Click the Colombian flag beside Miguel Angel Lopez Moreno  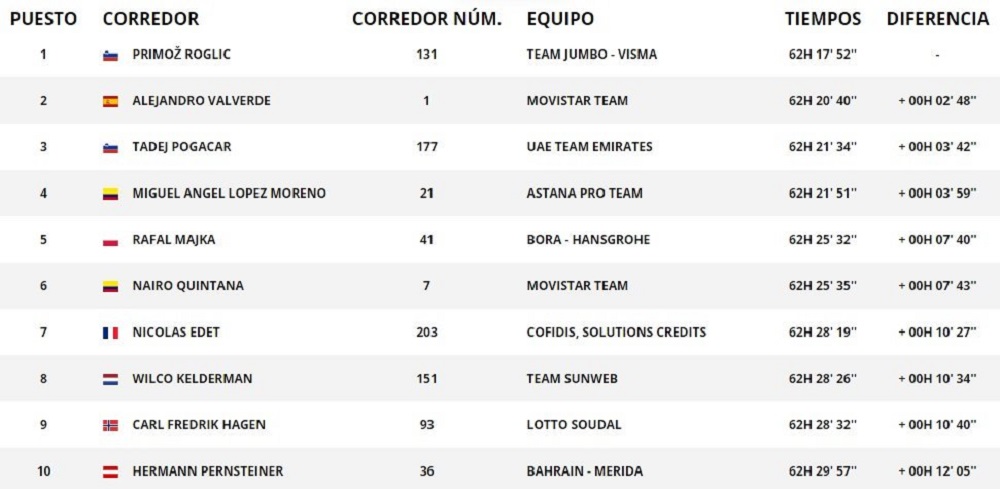[x=110, y=194]
